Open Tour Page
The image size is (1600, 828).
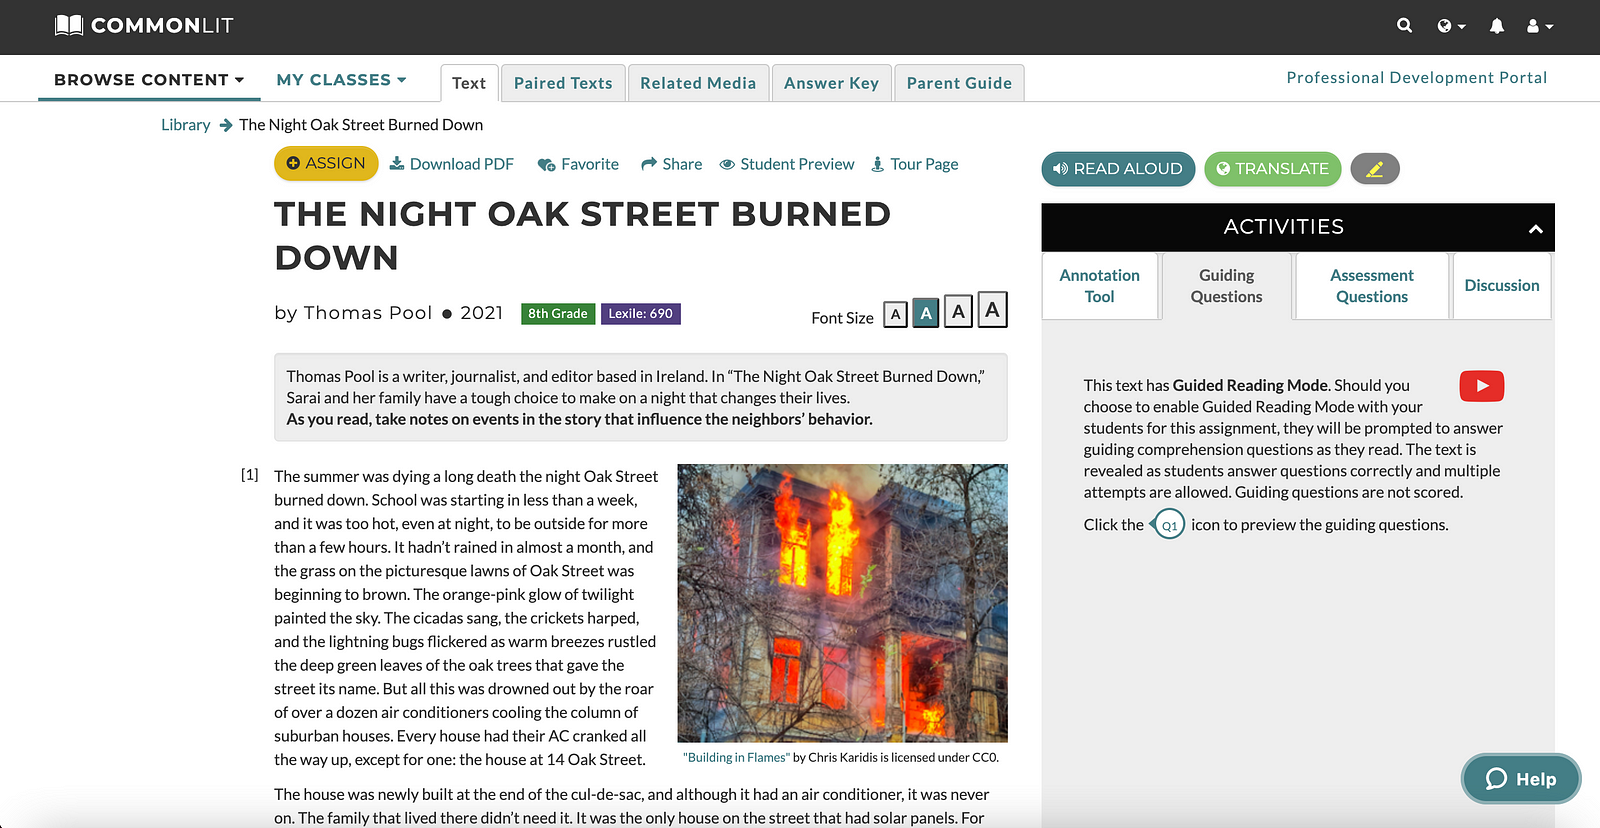pyautogui.click(x=914, y=164)
